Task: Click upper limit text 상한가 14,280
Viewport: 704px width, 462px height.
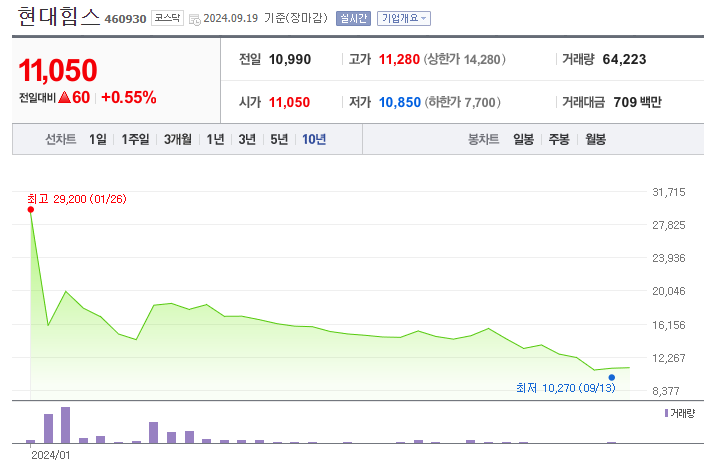Action: pyautogui.click(x=465, y=59)
